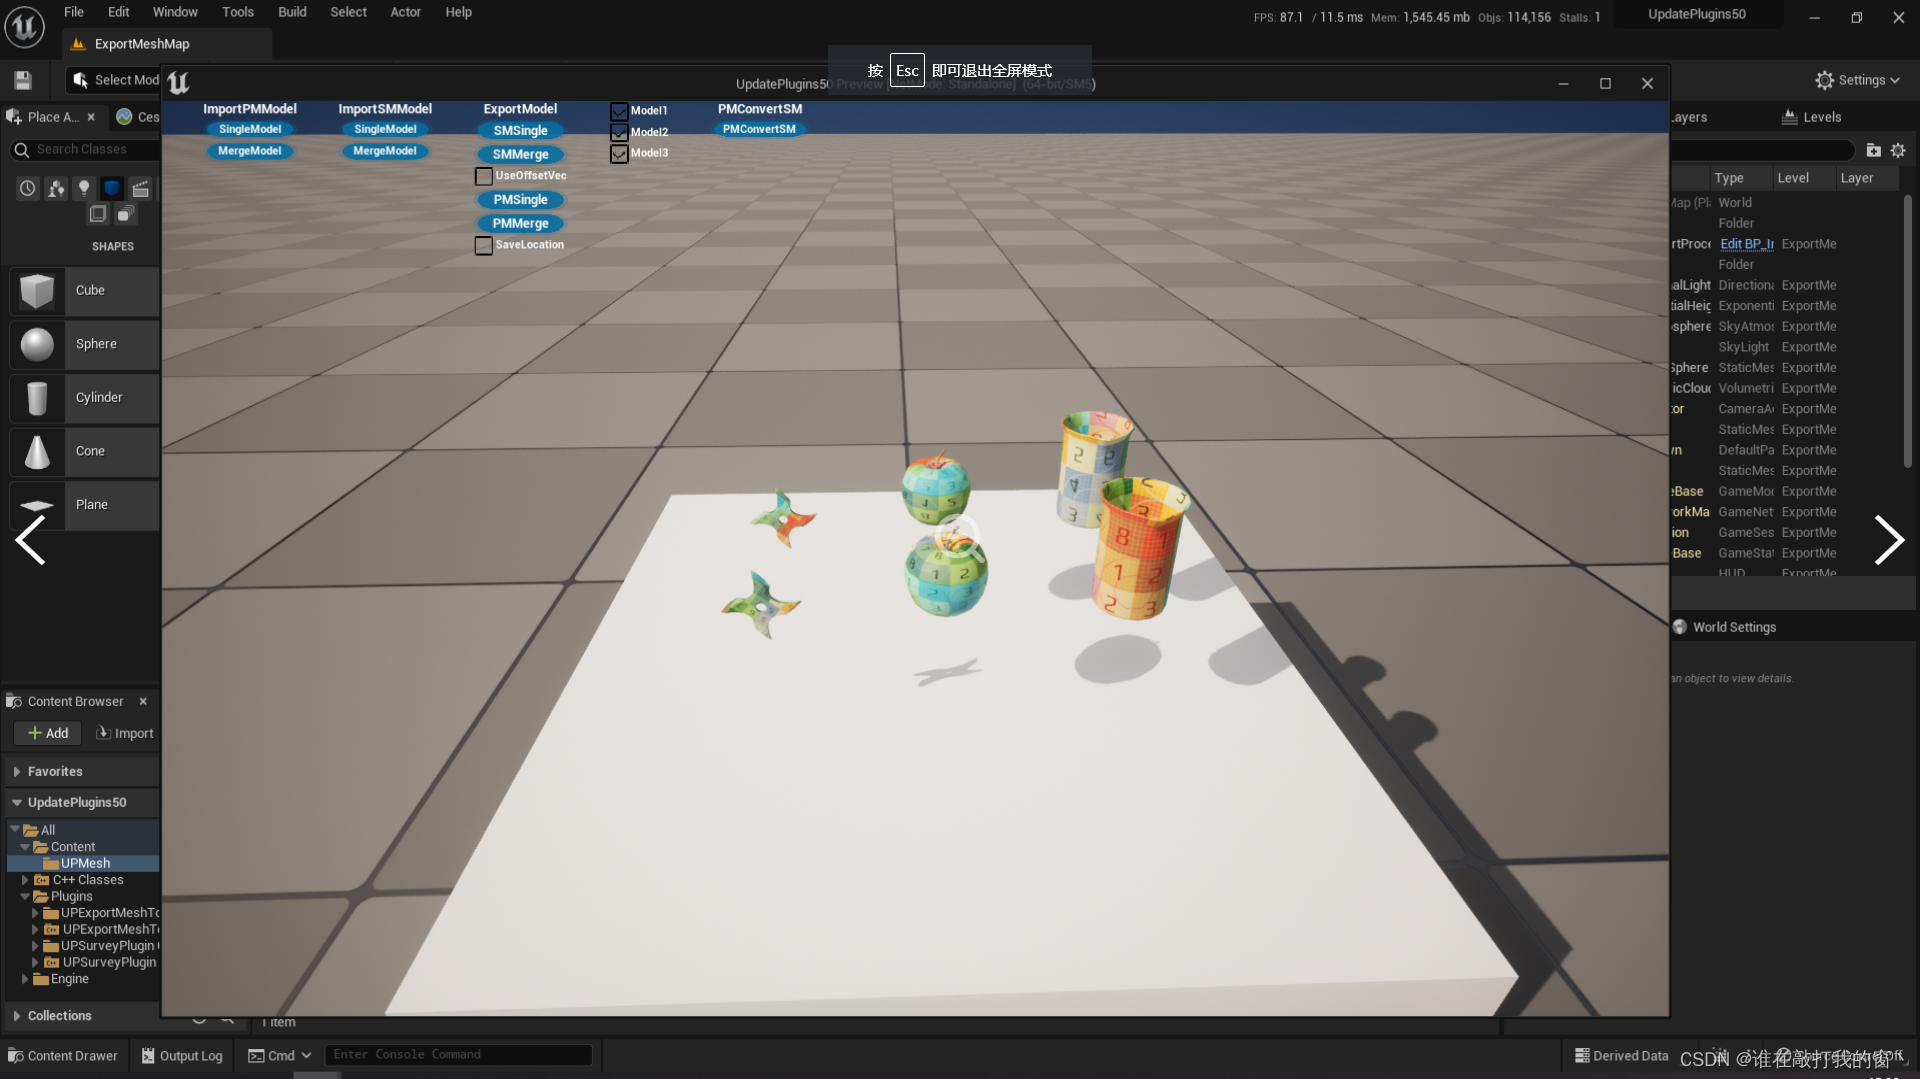This screenshot has height=1079, width=1920.
Task: Open the Outliner settings gear
Action: (1899, 150)
